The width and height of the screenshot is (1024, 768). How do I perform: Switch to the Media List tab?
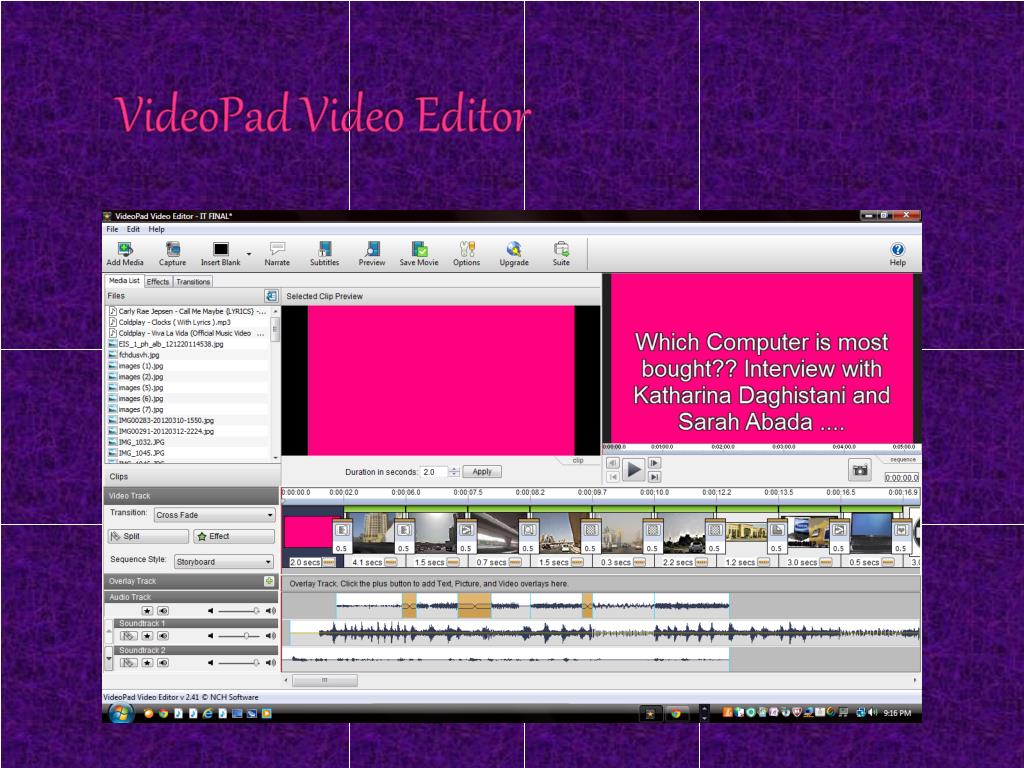pyautogui.click(x=124, y=281)
